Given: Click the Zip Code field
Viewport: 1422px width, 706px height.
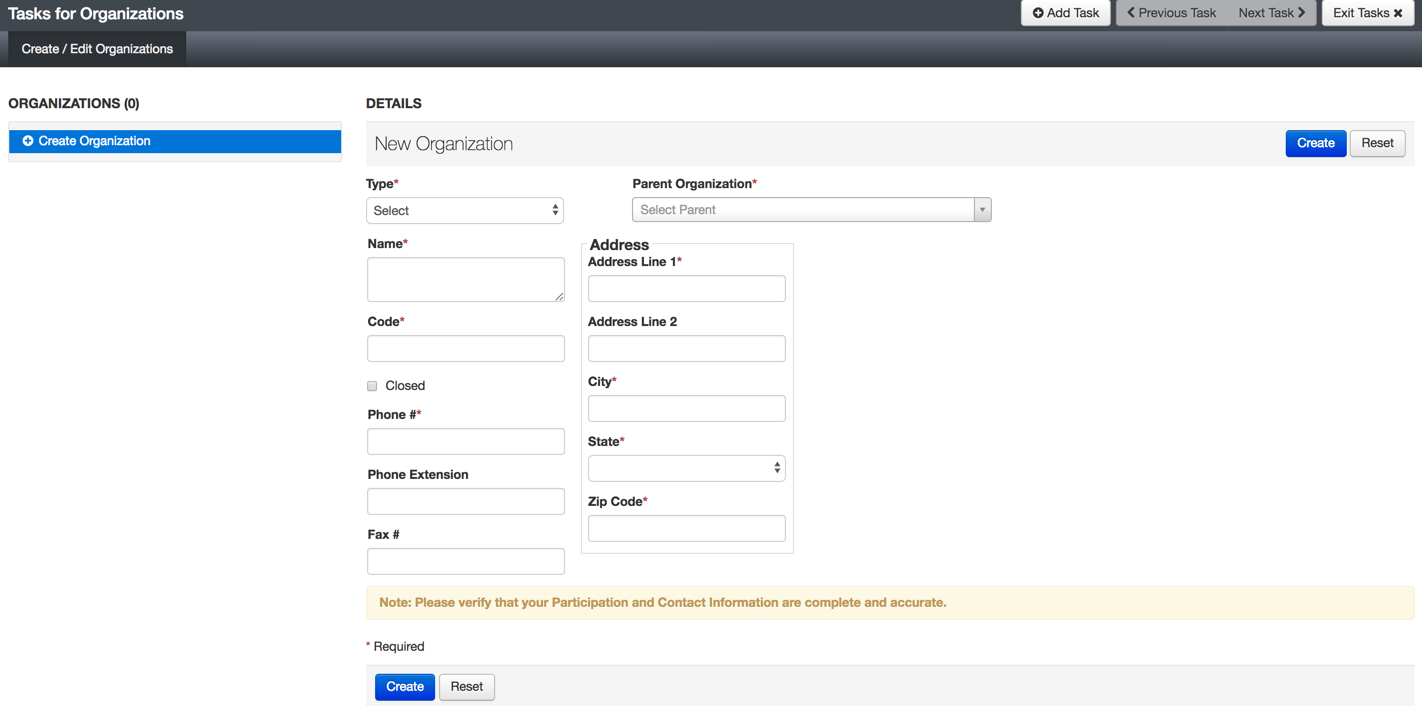Looking at the screenshot, I should click(687, 528).
